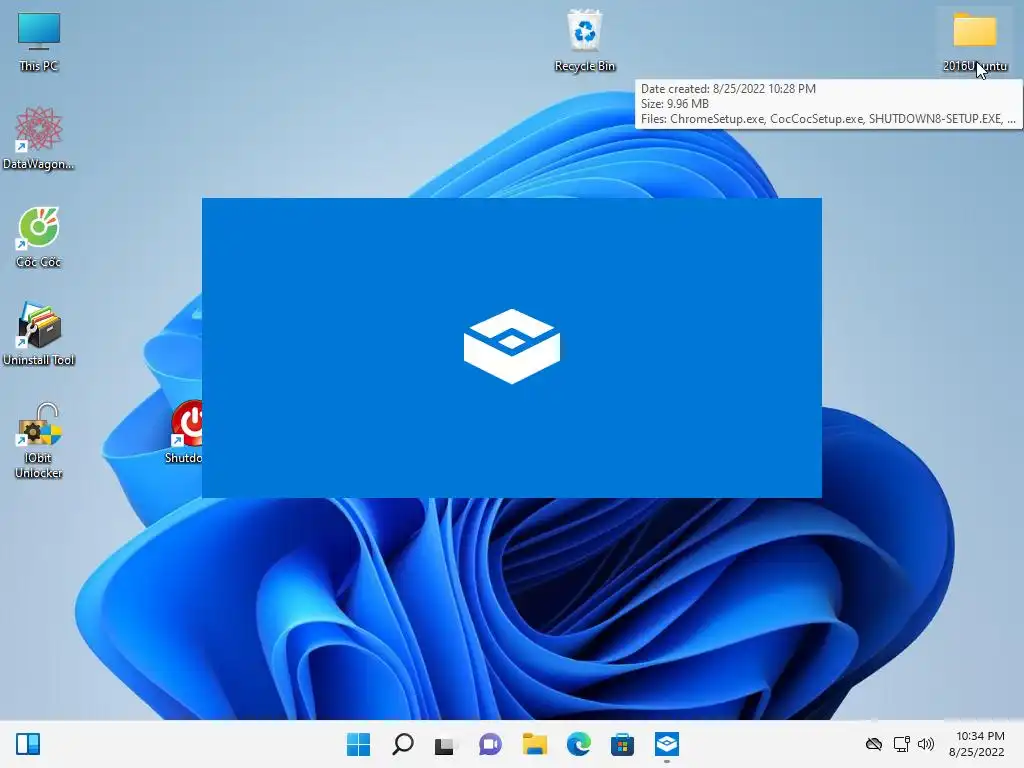Select the IObit Unlocker shortcut
The image size is (1024, 768).
click(39, 440)
